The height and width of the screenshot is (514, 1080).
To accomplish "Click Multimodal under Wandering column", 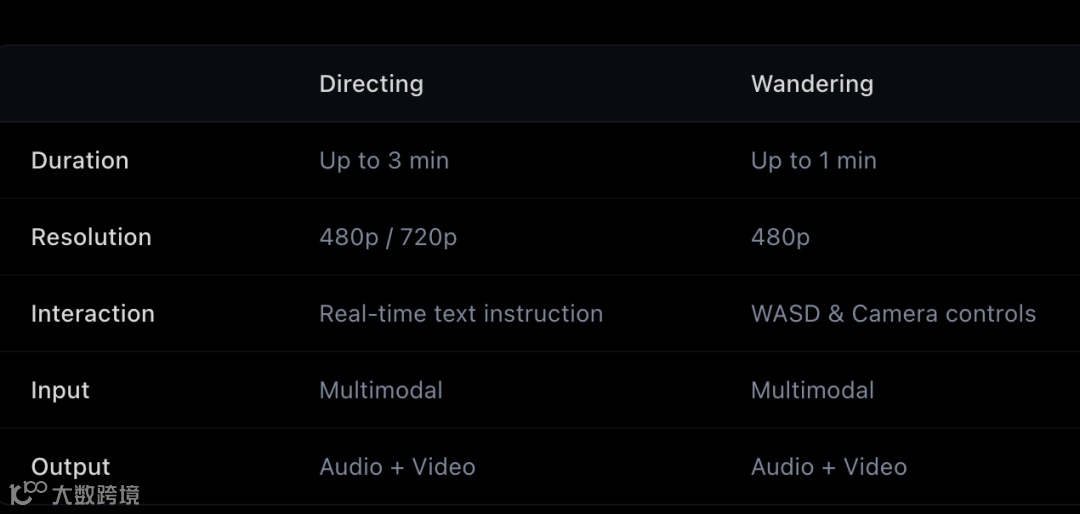I will 812,391.
